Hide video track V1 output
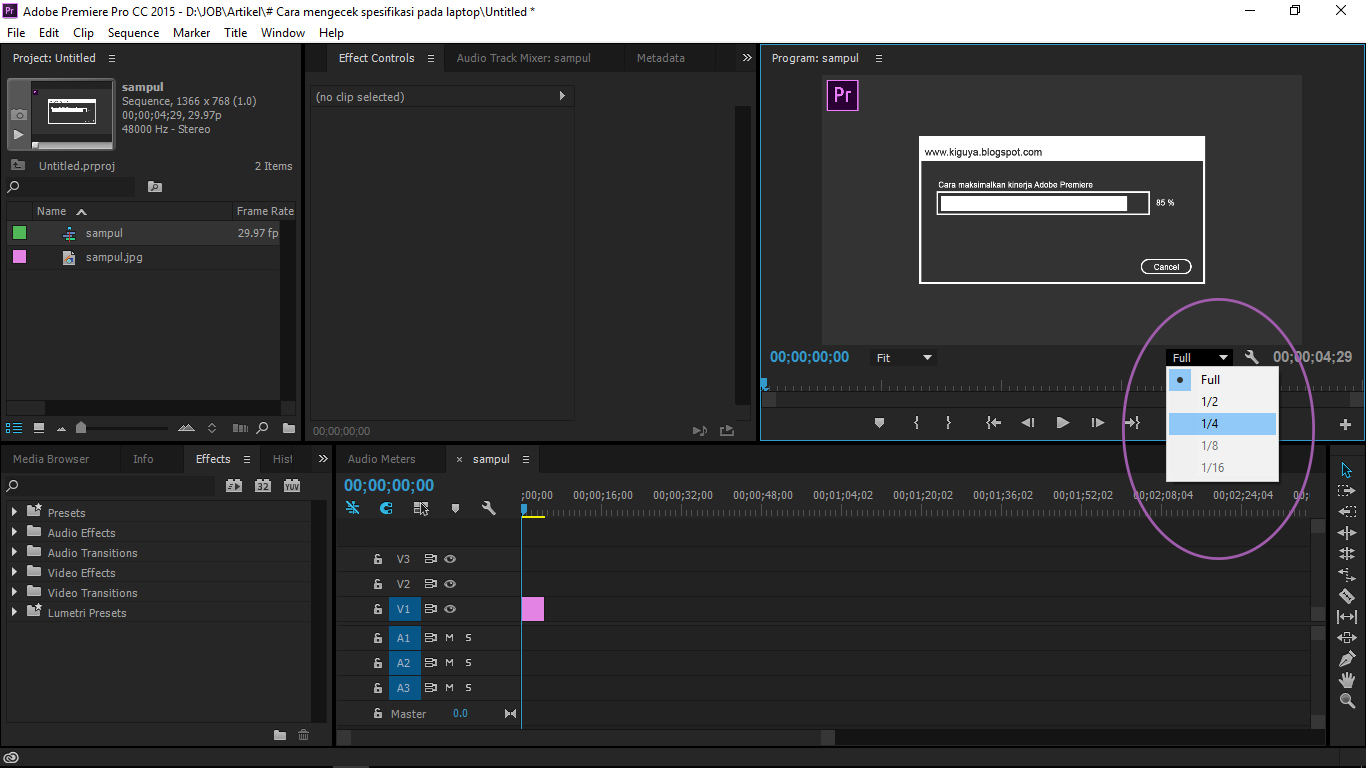The width and height of the screenshot is (1366, 768). [x=450, y=608]
